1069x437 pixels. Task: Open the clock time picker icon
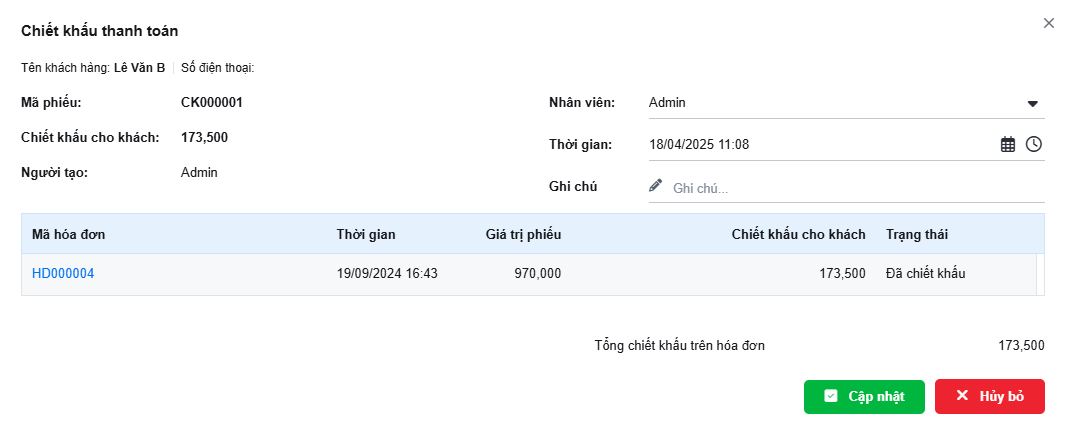pyautogui.click(x=1034, y=144)
